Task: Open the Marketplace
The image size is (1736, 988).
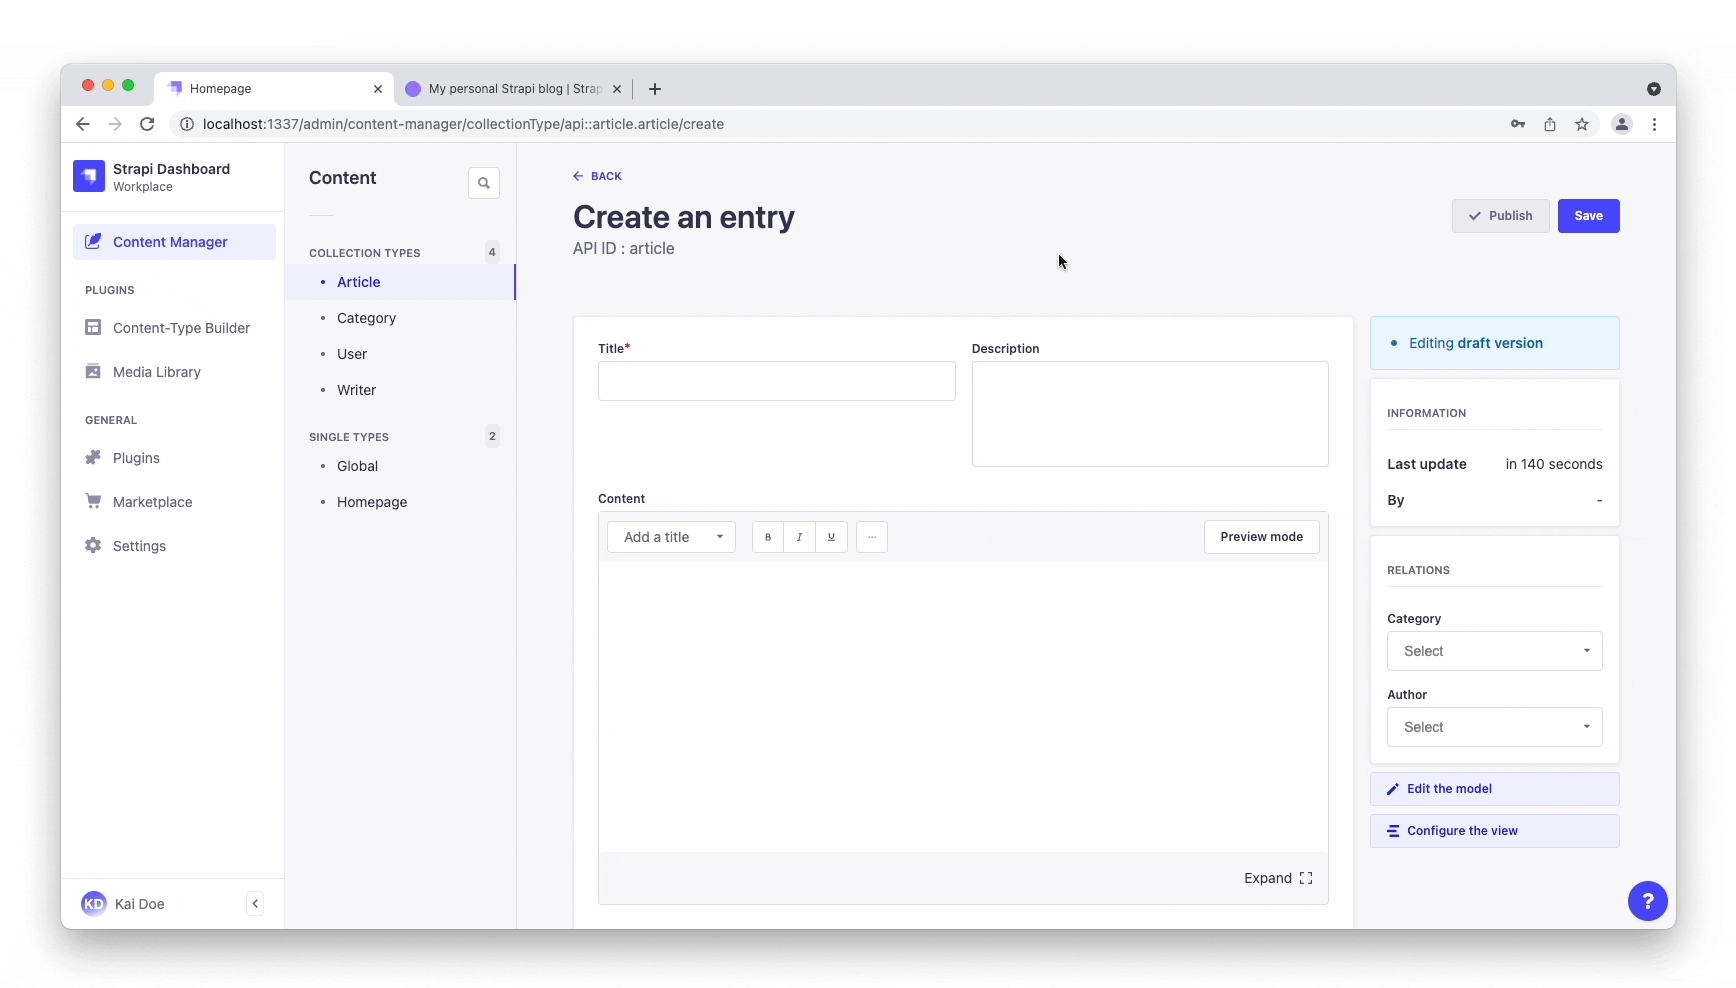Action: (x=151, y=501)
